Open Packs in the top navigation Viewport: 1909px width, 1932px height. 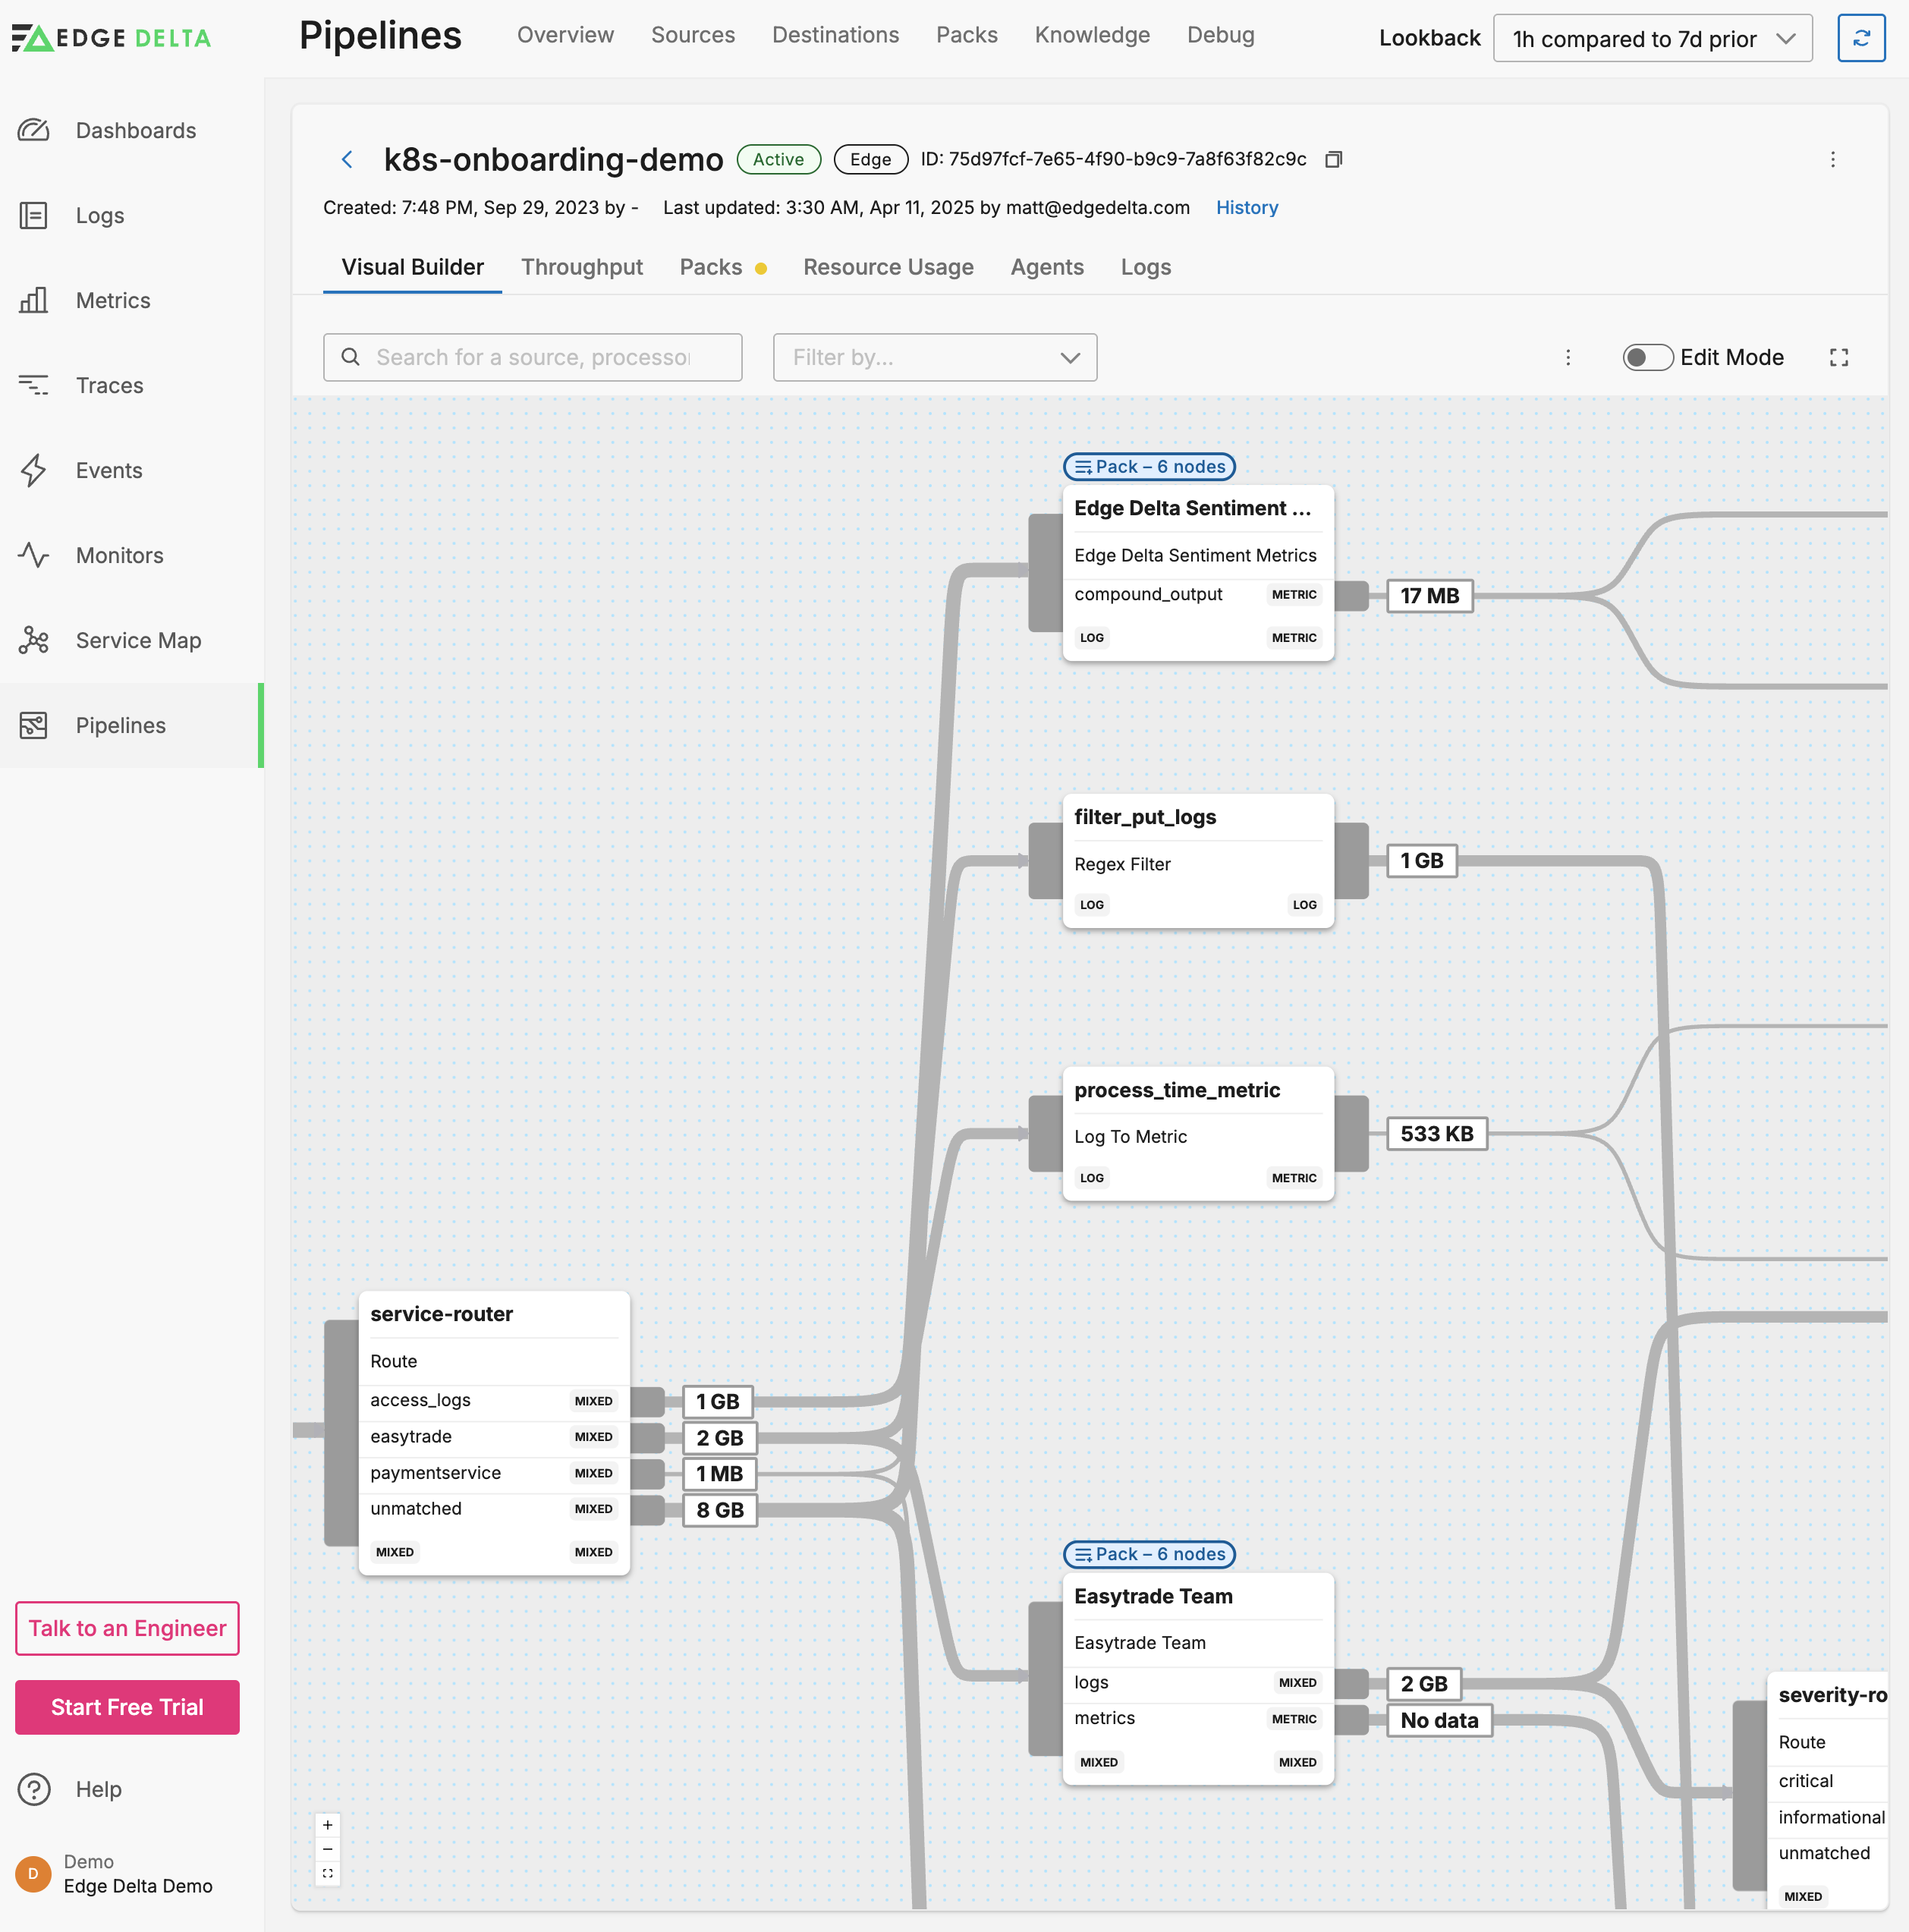pos(966,35)
